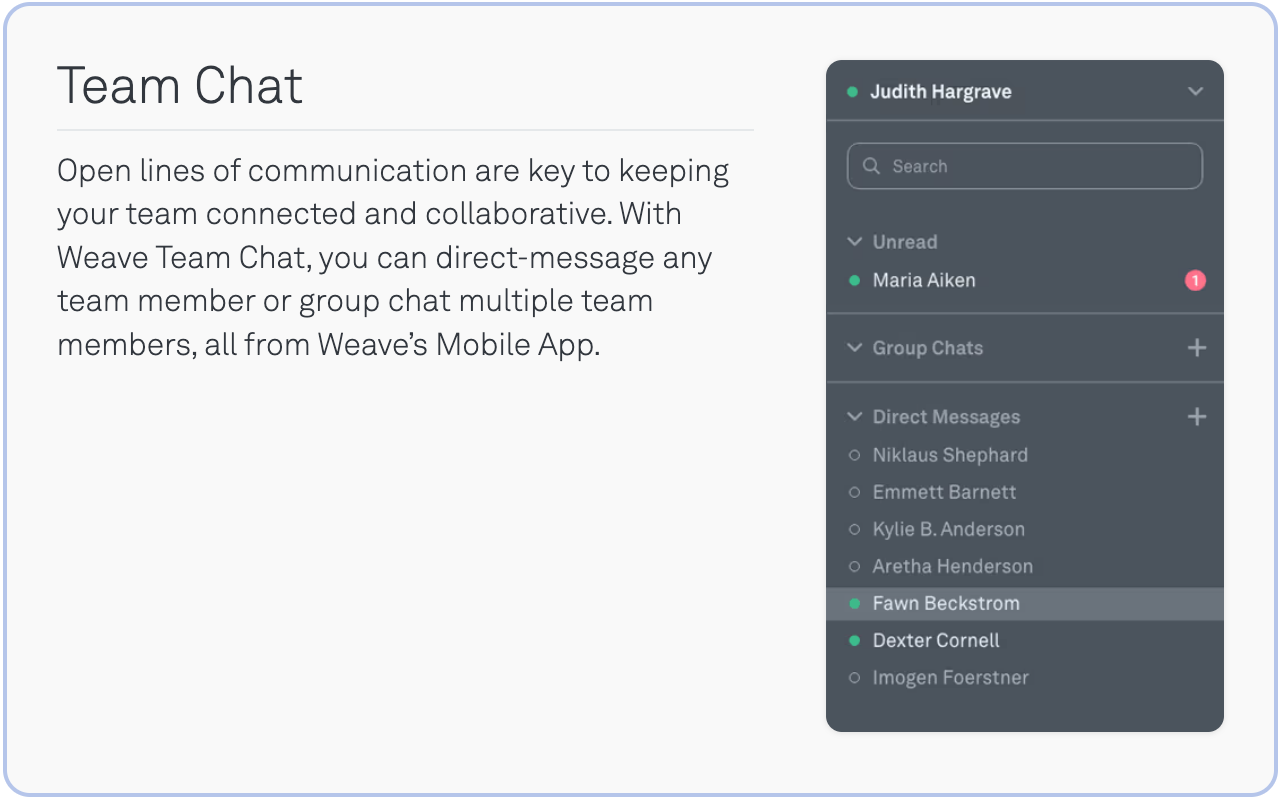1280x800 pixels.
Task: Click the Team Chat heading
Action: click(x=180, y=85)
